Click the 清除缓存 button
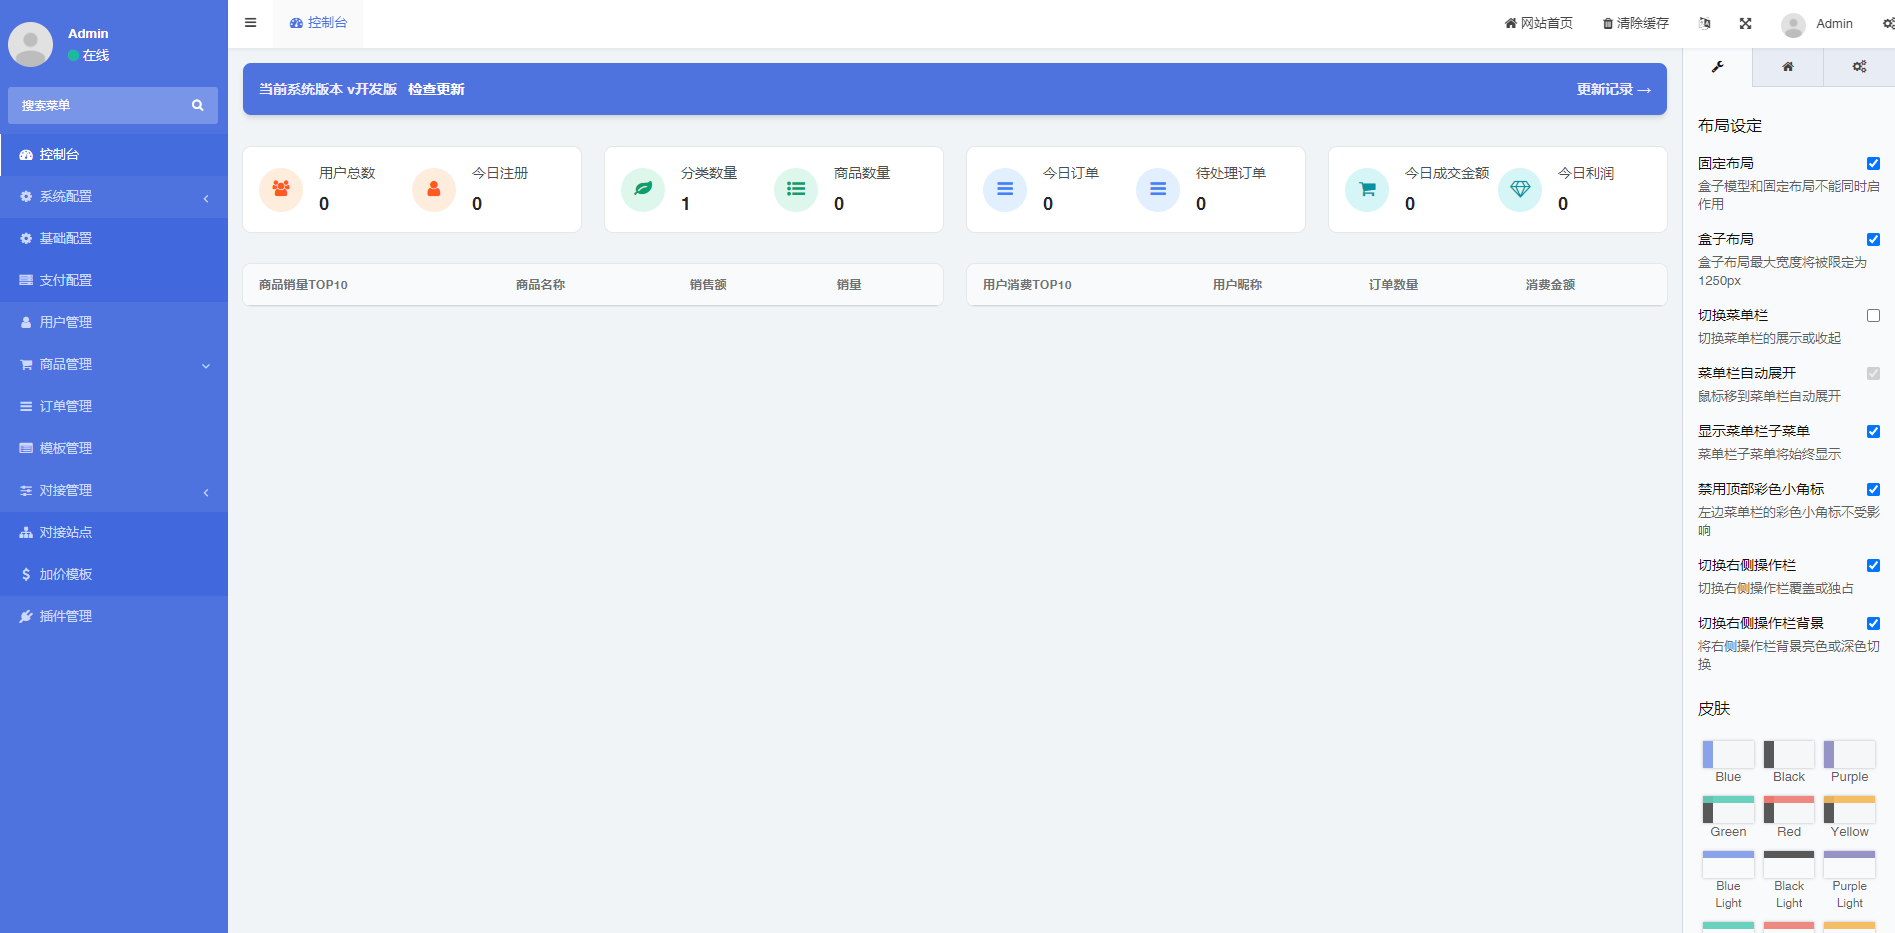This screenshot has height=933, width=1895. (x=1635, y=23)
